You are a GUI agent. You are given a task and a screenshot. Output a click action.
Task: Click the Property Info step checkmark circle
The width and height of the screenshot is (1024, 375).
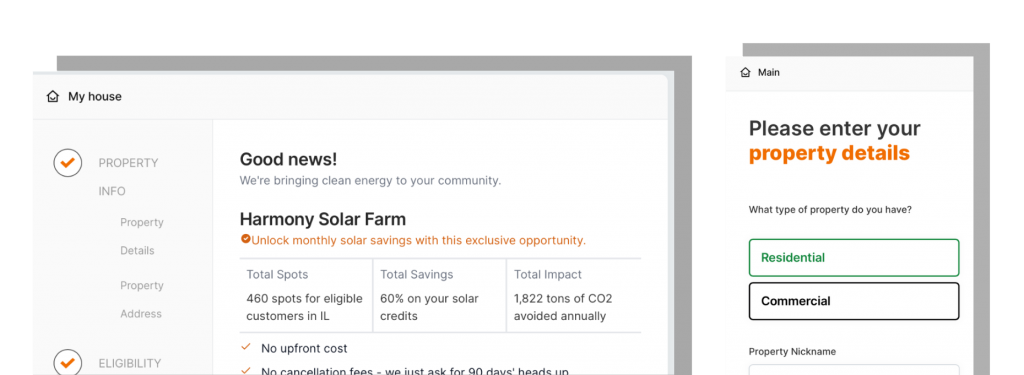[68, 163]
